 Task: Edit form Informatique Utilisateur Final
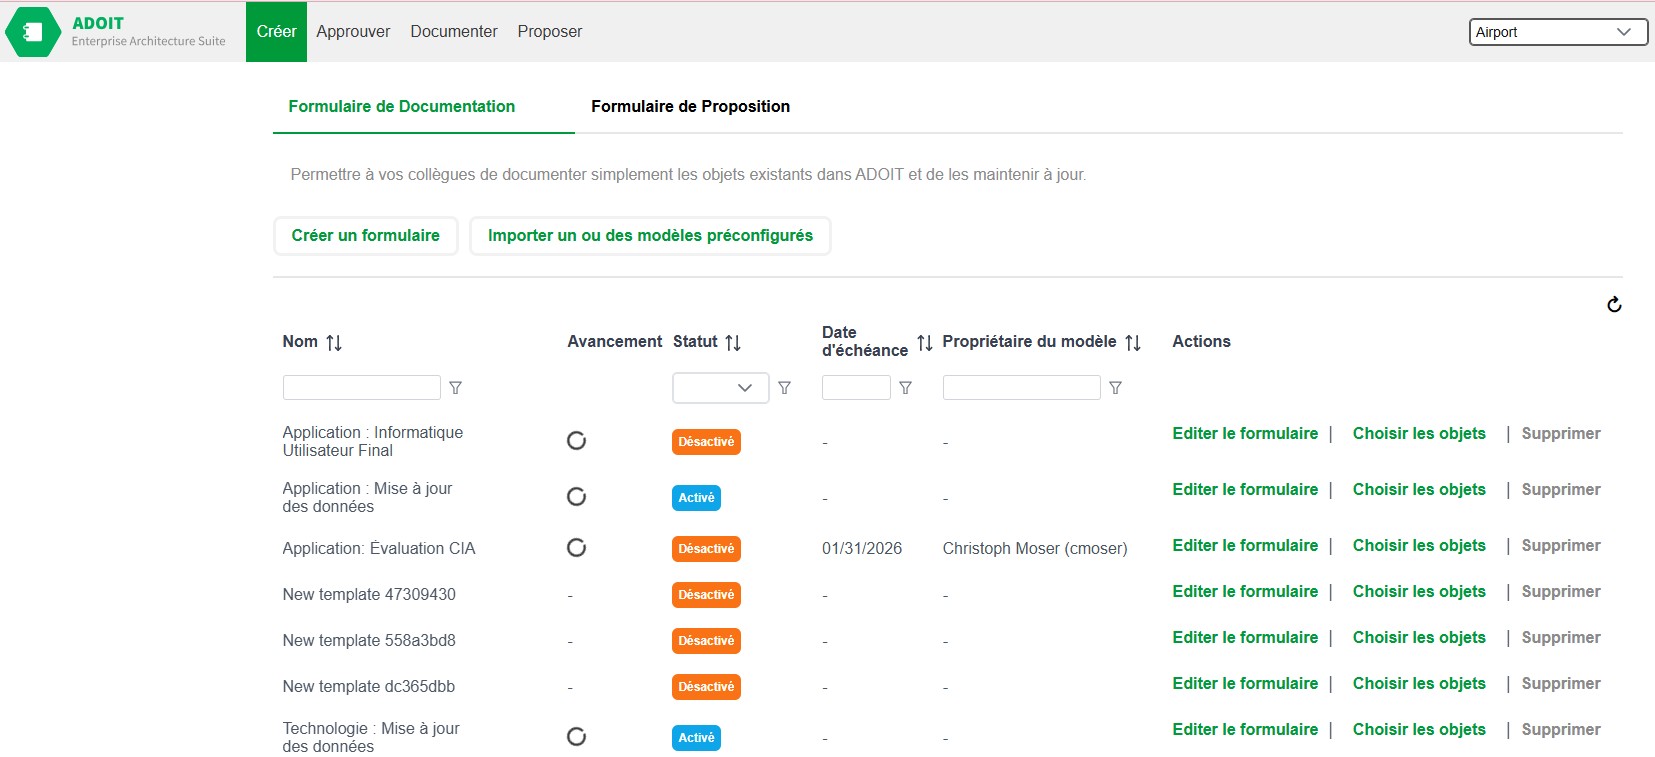[x=1245, y=434]
